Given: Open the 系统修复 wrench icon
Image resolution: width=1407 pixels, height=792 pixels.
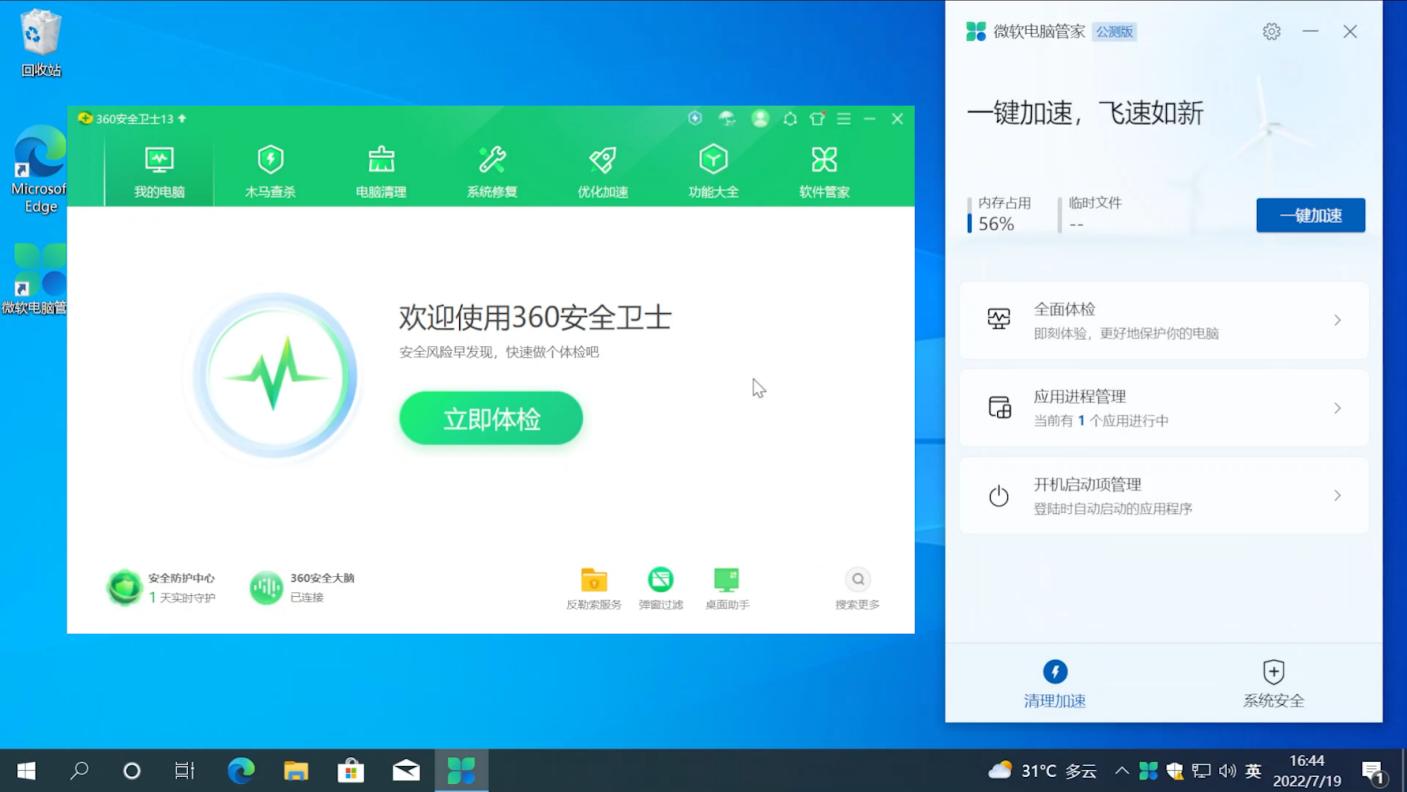Looking at the screenshot, I should click(x=490, y=168).
